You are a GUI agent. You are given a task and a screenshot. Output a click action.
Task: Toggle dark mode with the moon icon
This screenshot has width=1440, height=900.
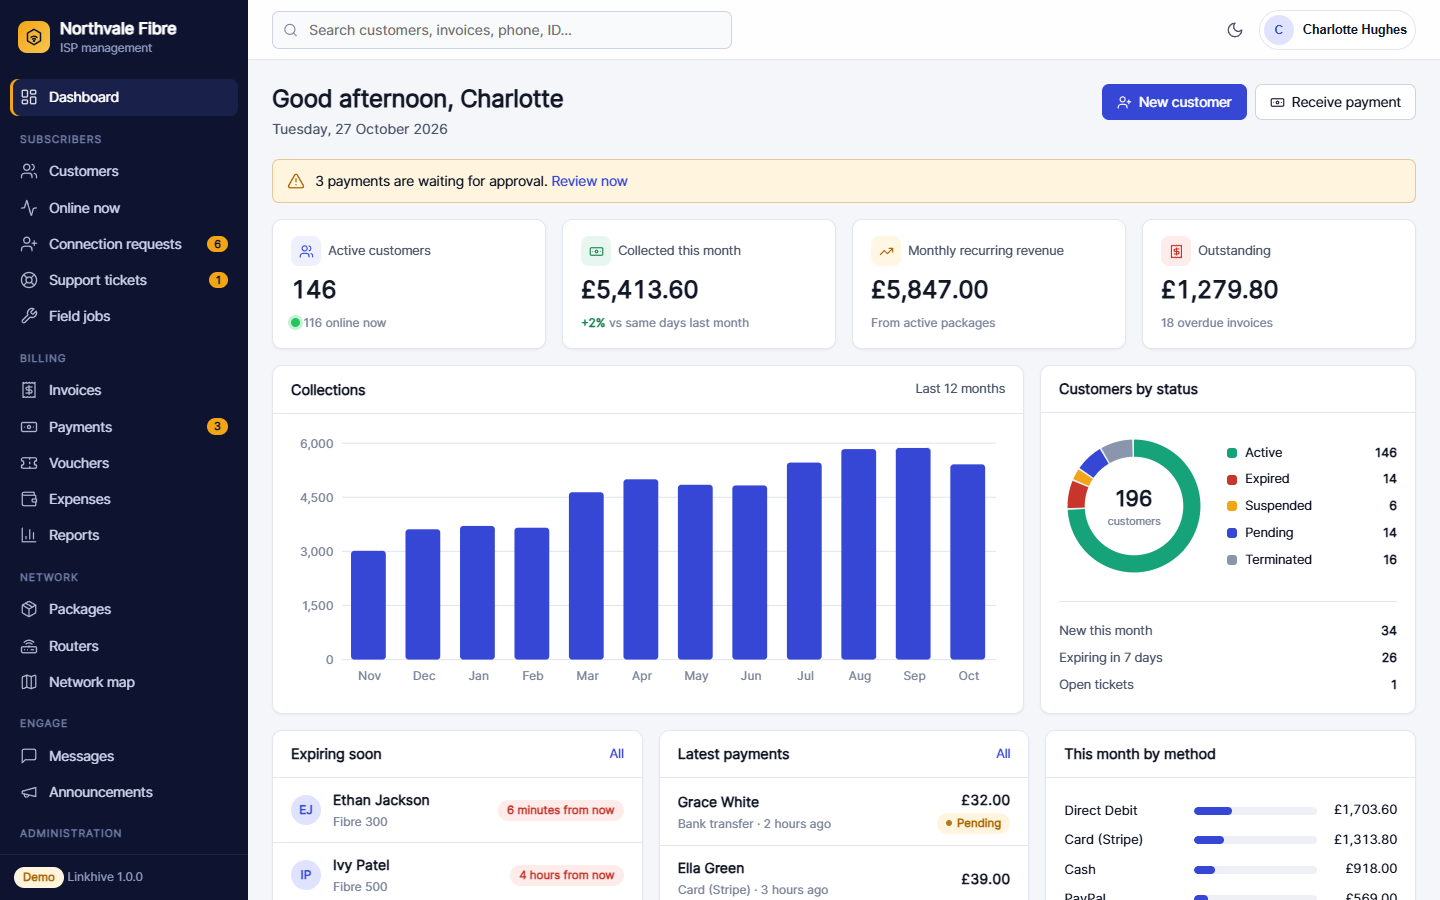(1235, 30)
